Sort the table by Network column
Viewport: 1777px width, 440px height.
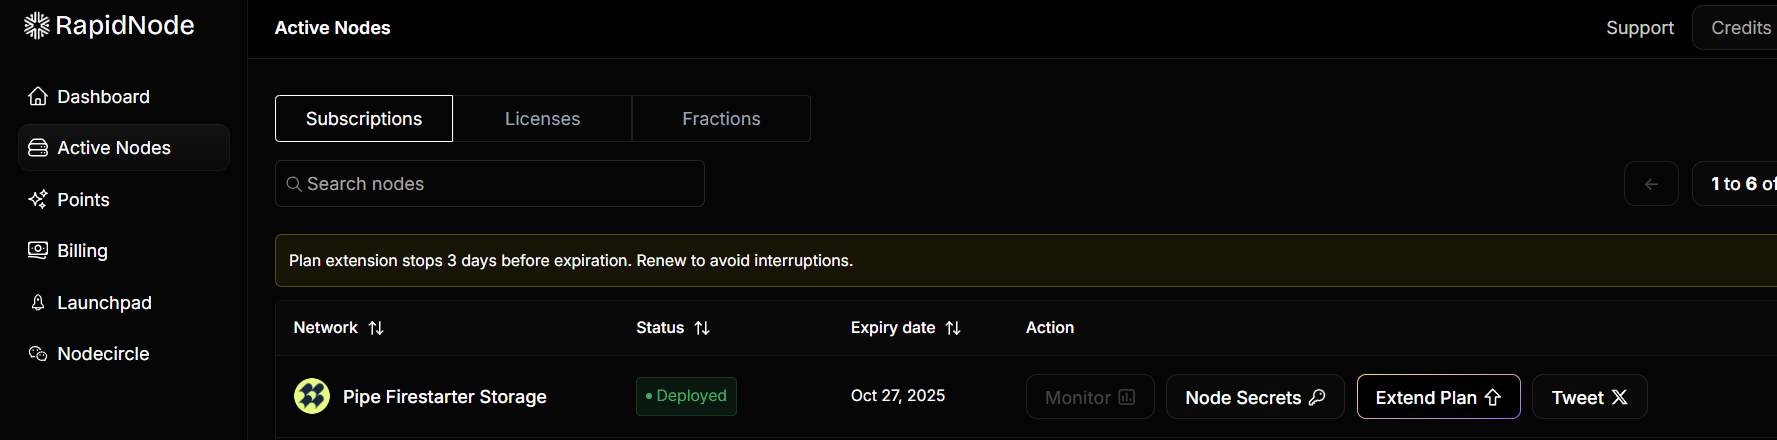click(376, 328)
